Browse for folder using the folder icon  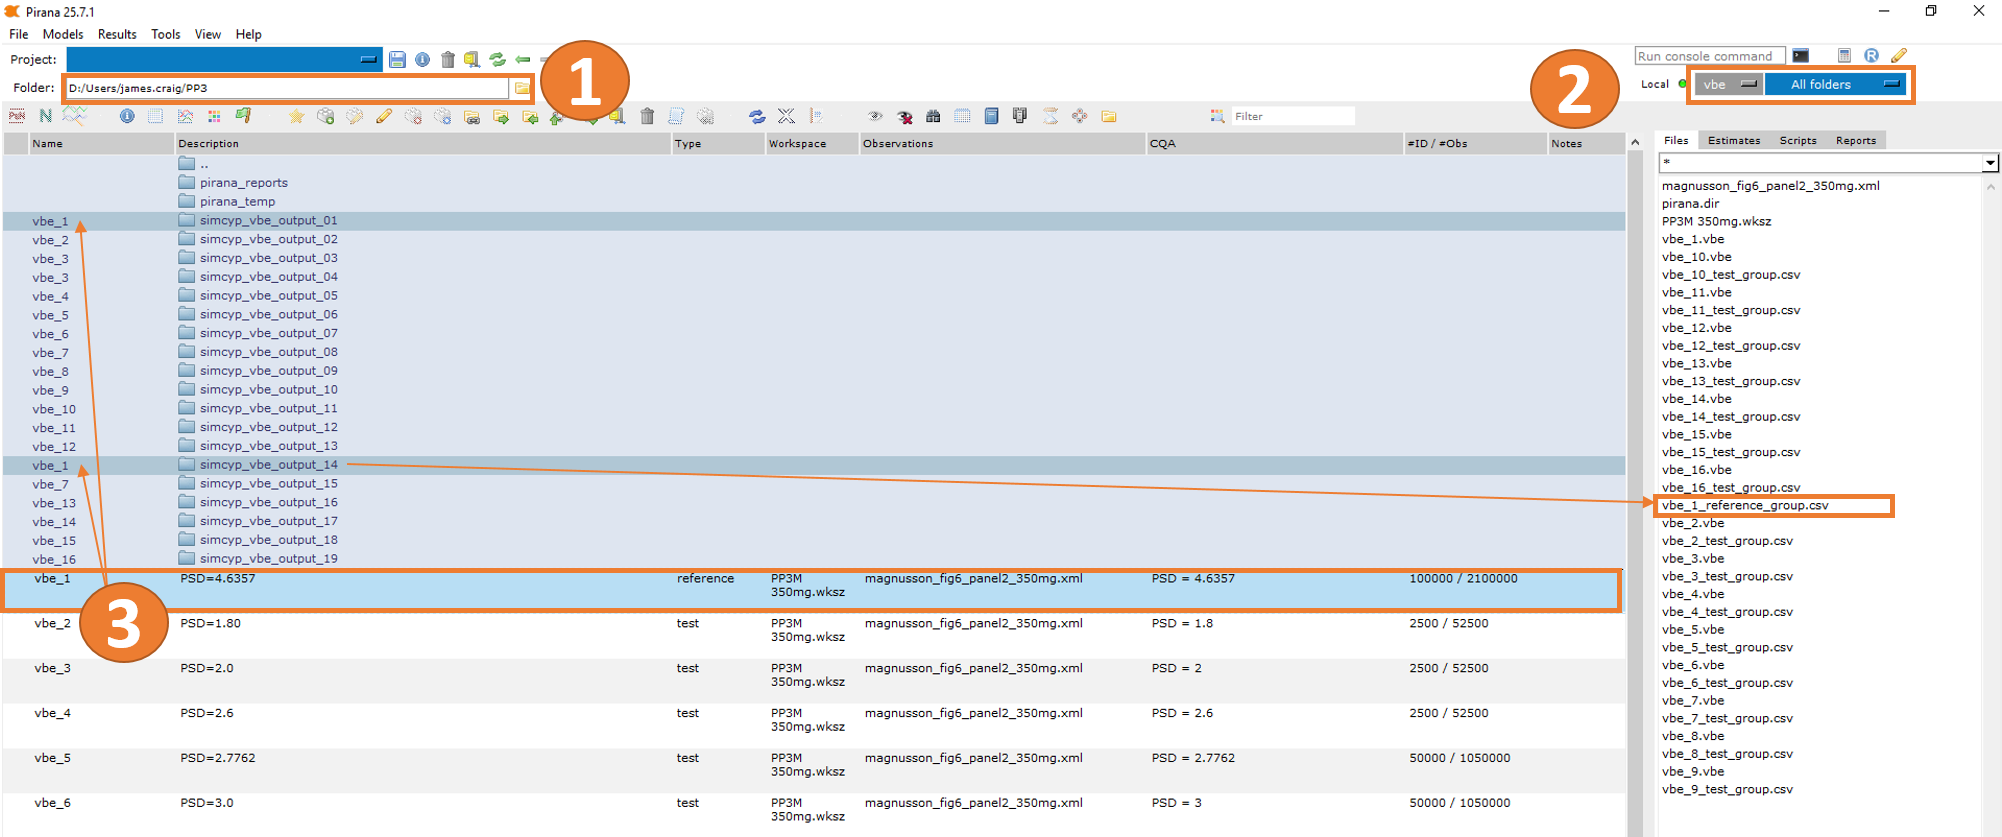coord(522,88)
